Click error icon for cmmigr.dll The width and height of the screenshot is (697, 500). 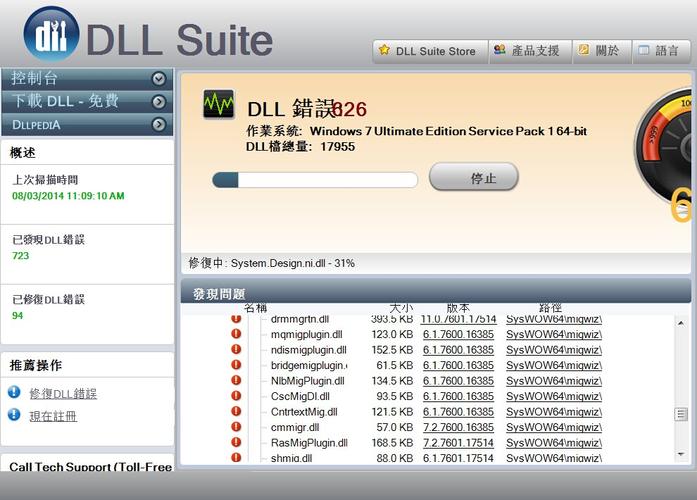236,427
